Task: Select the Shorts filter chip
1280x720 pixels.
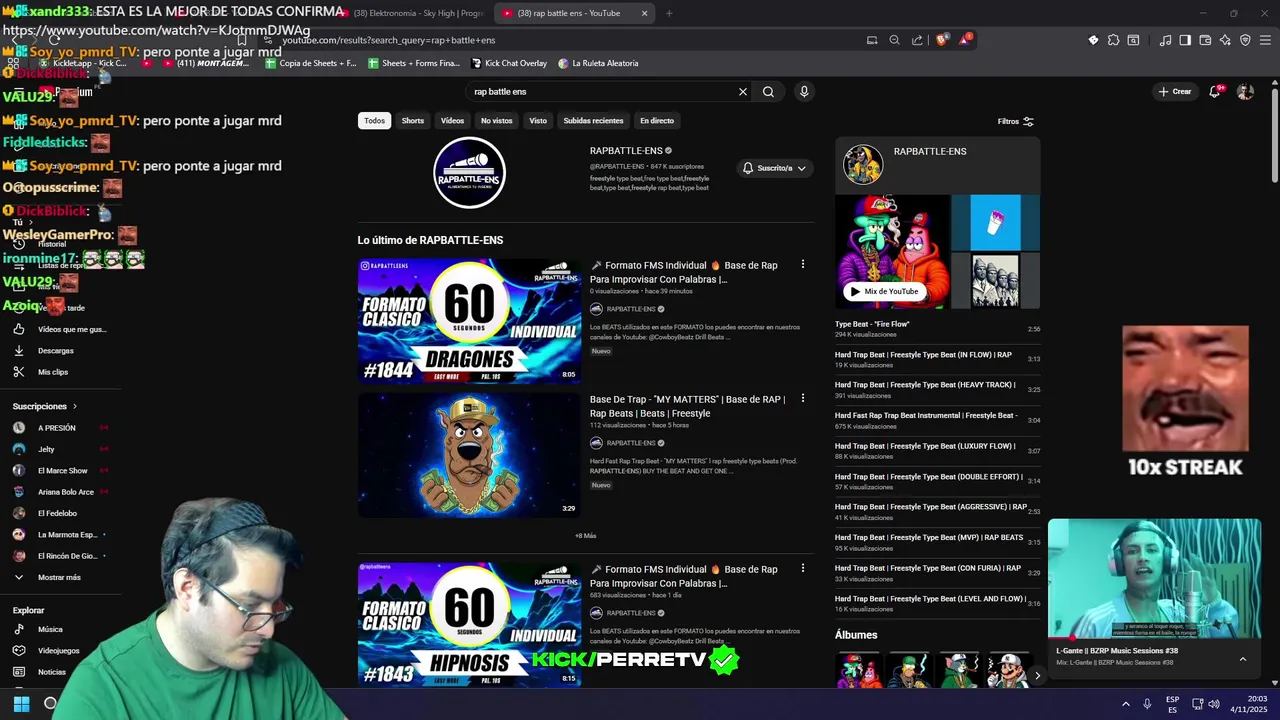Action: [x=413, y=120]
